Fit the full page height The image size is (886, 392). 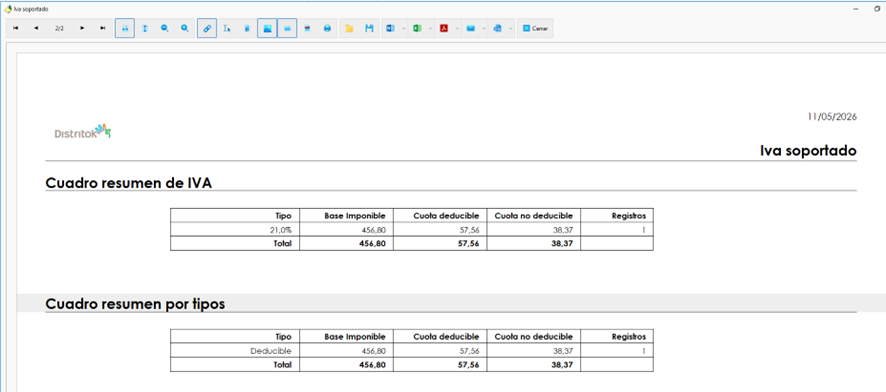pyautogui.click(x=145, y=28)
